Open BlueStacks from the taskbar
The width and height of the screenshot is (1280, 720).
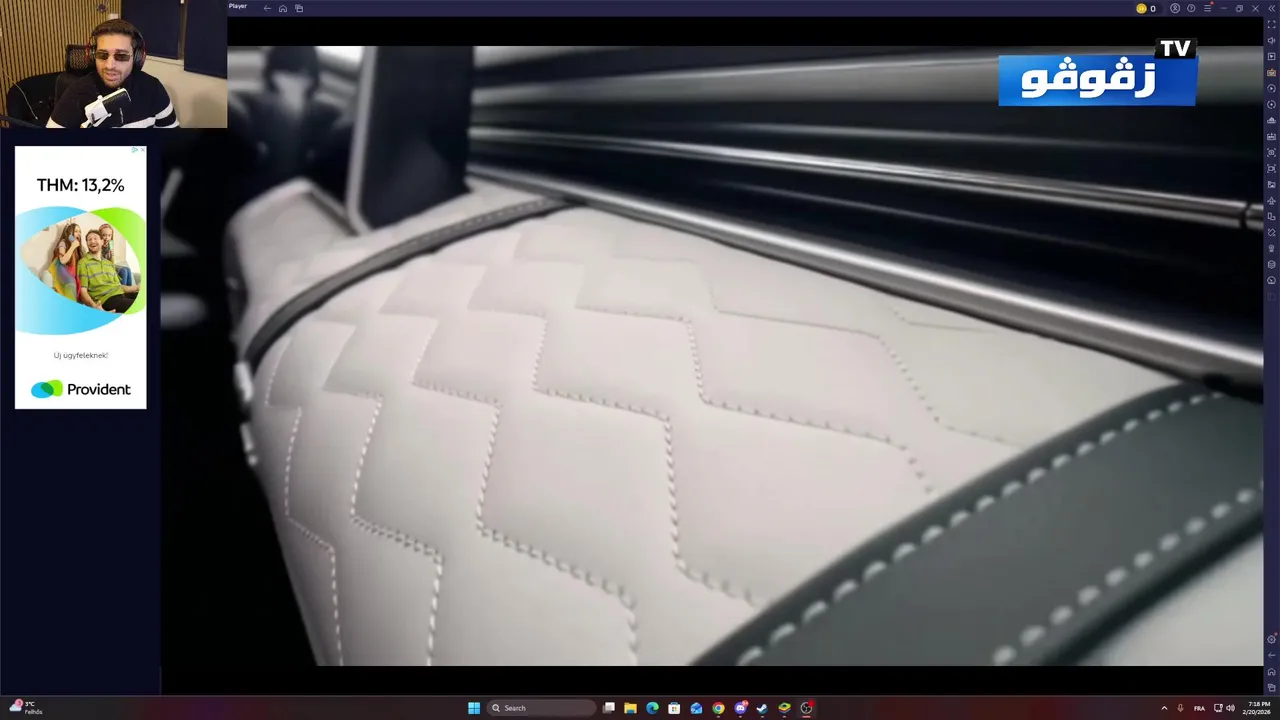coord(784,708)
